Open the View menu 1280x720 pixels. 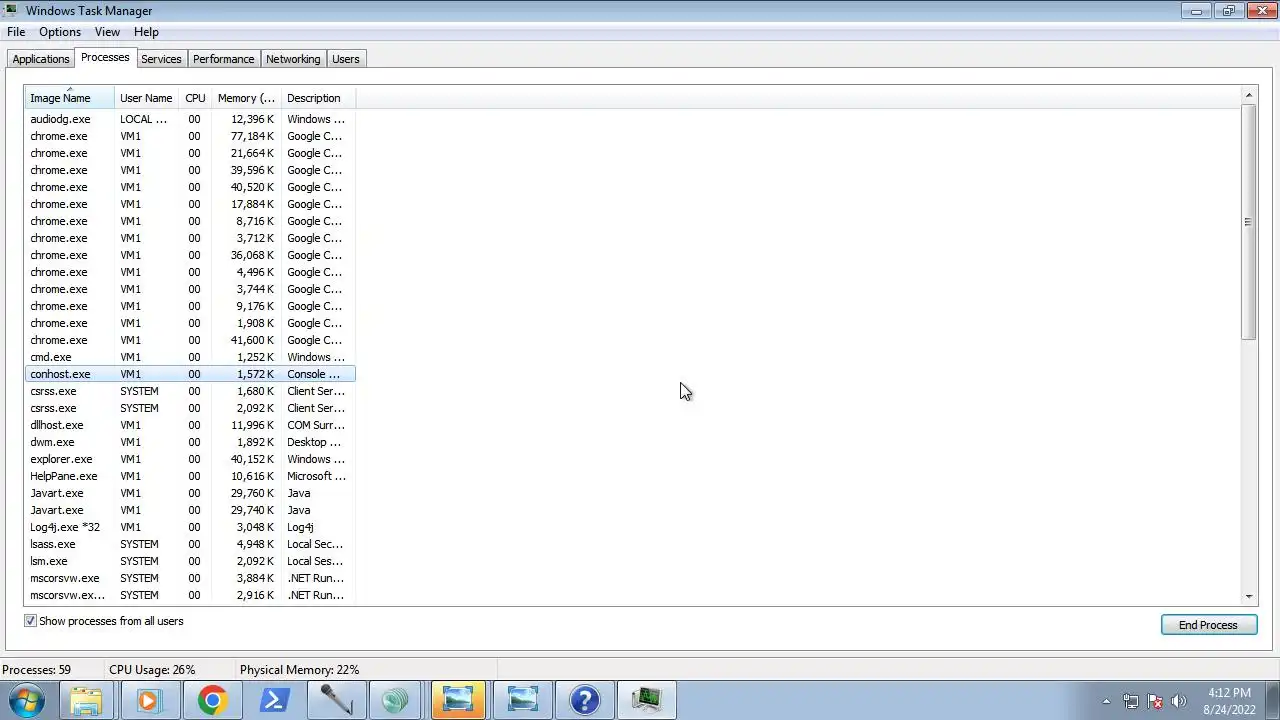click(x=107, y=32)
